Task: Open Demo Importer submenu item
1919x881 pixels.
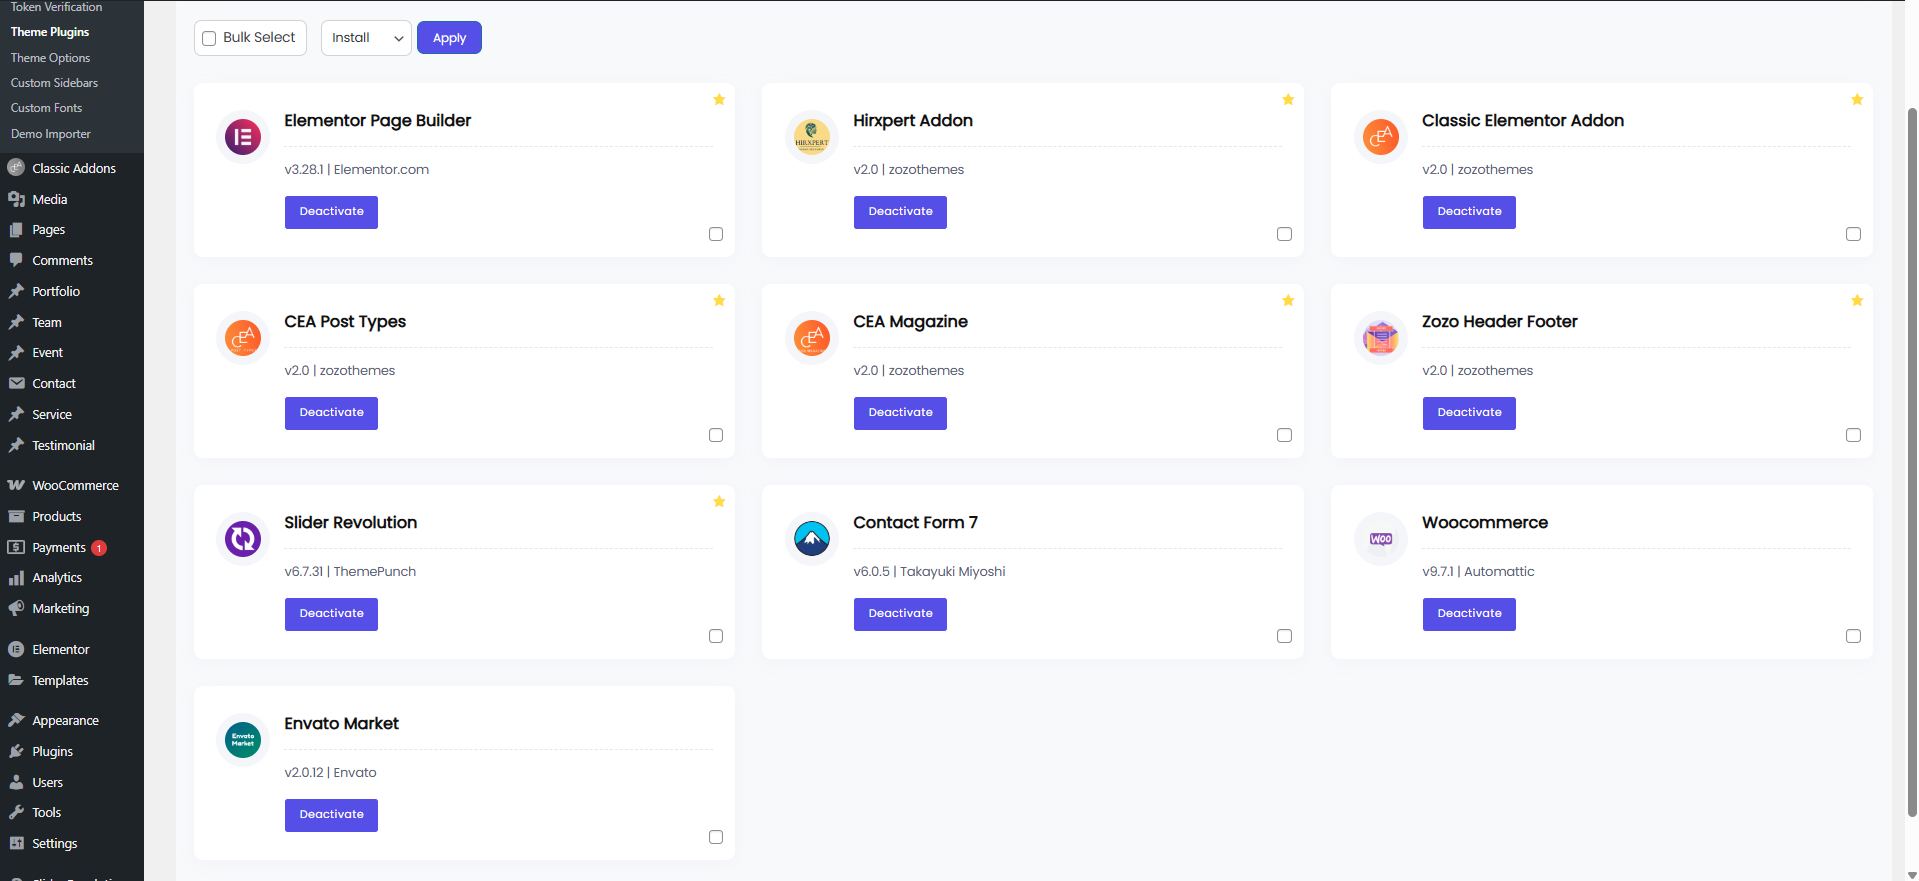Action: coord(50,134)
